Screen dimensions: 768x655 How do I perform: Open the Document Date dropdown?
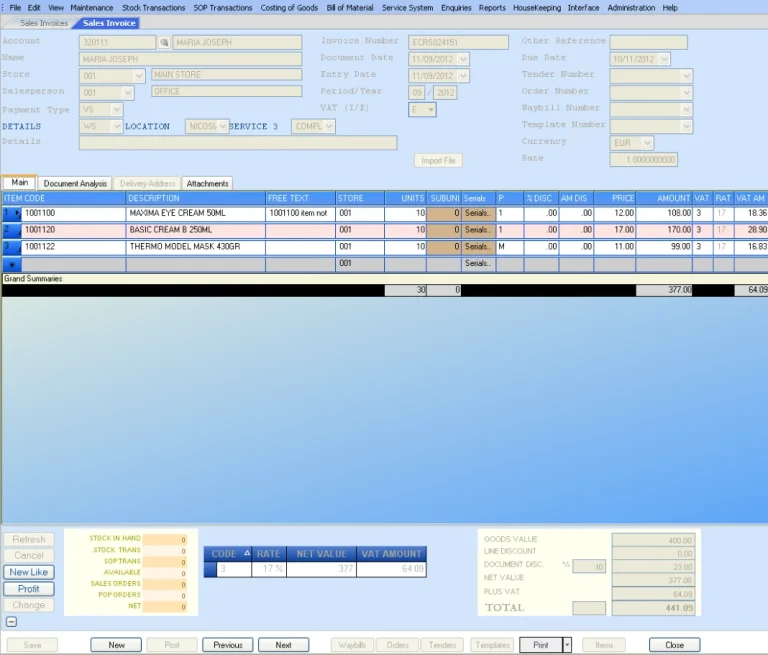(x=463, y=59)
